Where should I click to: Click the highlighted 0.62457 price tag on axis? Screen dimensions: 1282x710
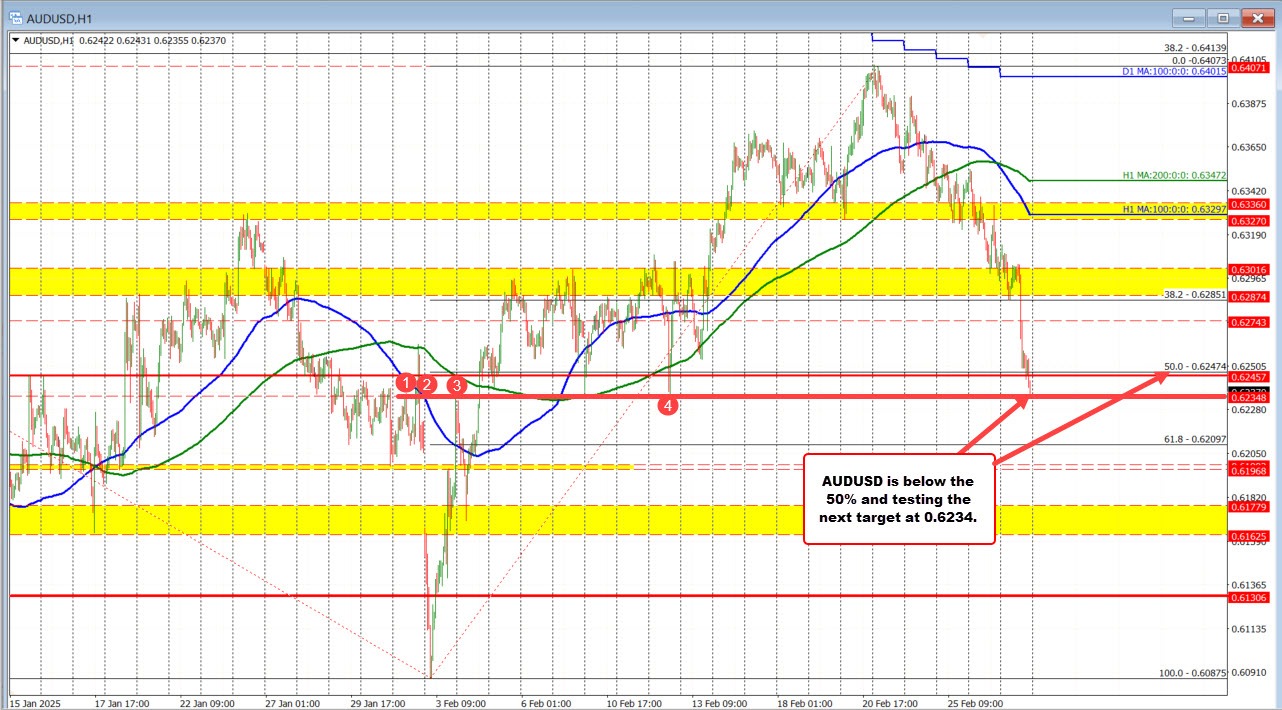tap(1249, 378)
